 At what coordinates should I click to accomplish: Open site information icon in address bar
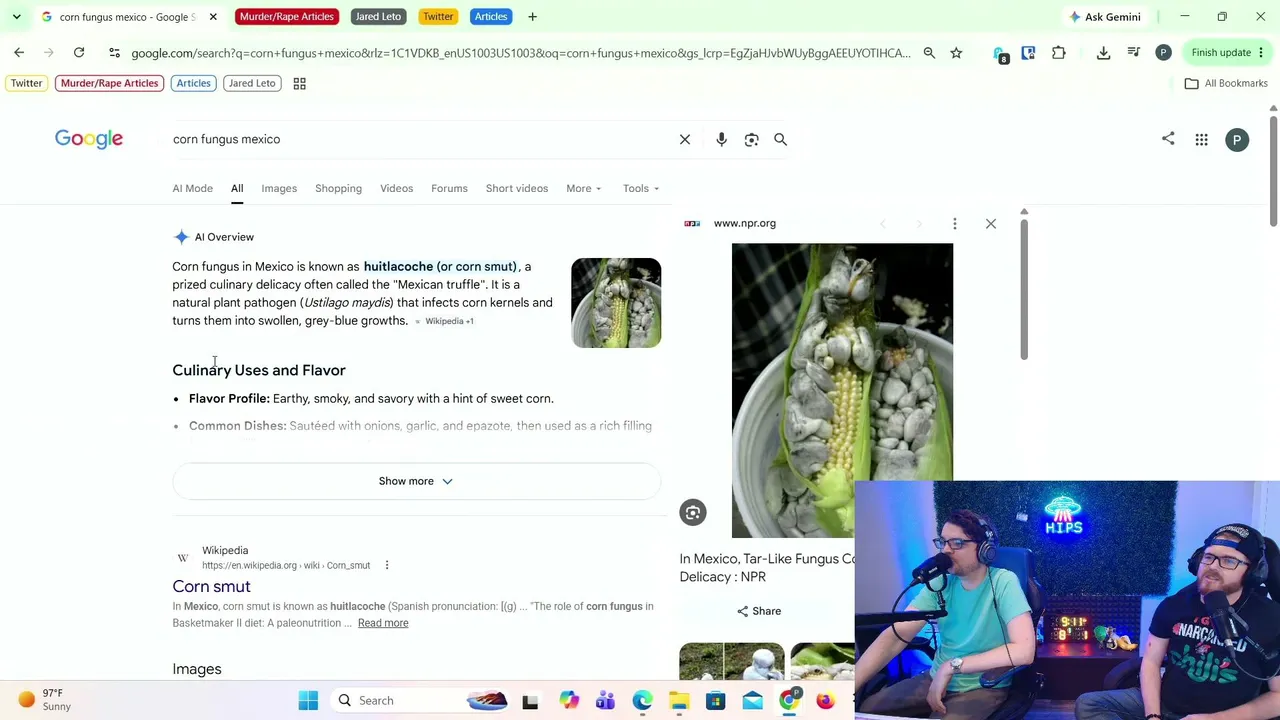click(114, 52)
